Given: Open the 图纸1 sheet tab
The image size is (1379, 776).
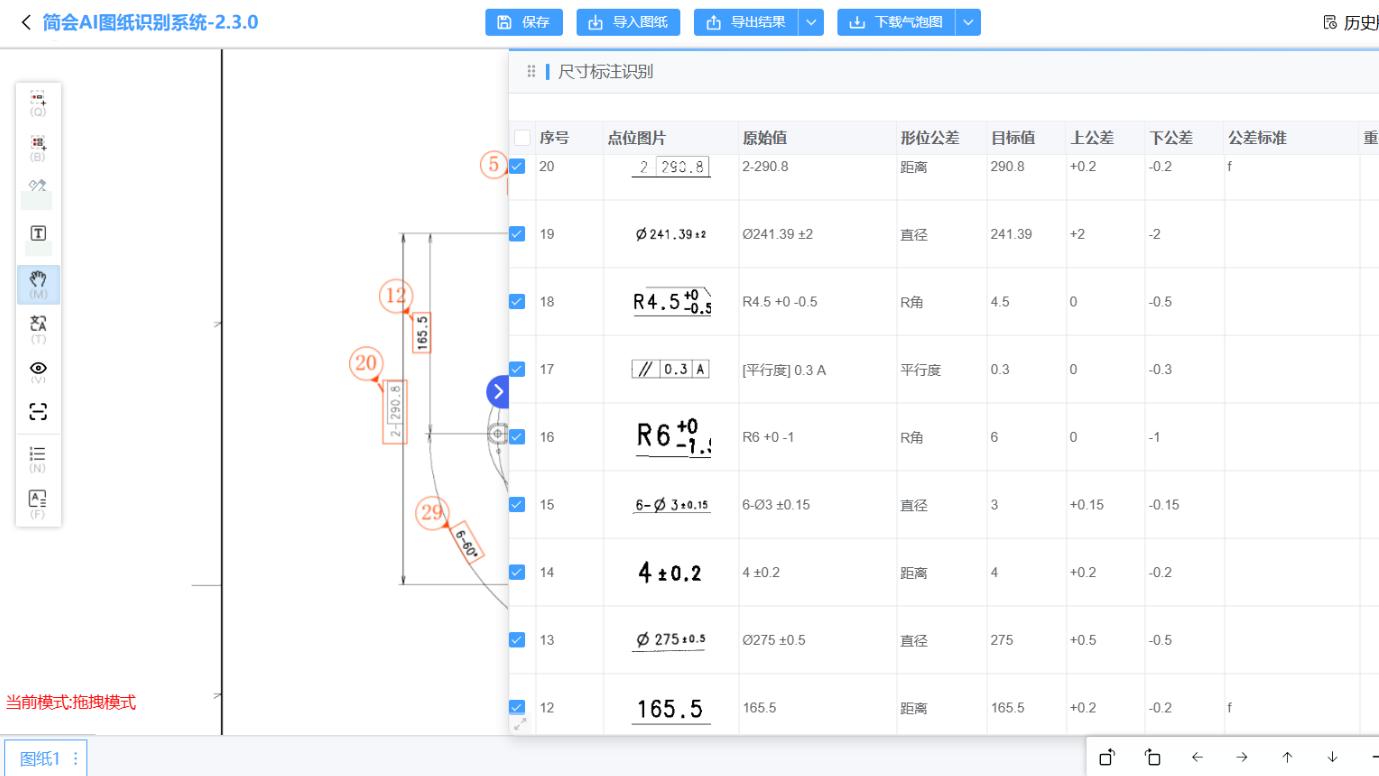Looking at the screenshot, I should (37, 758).
